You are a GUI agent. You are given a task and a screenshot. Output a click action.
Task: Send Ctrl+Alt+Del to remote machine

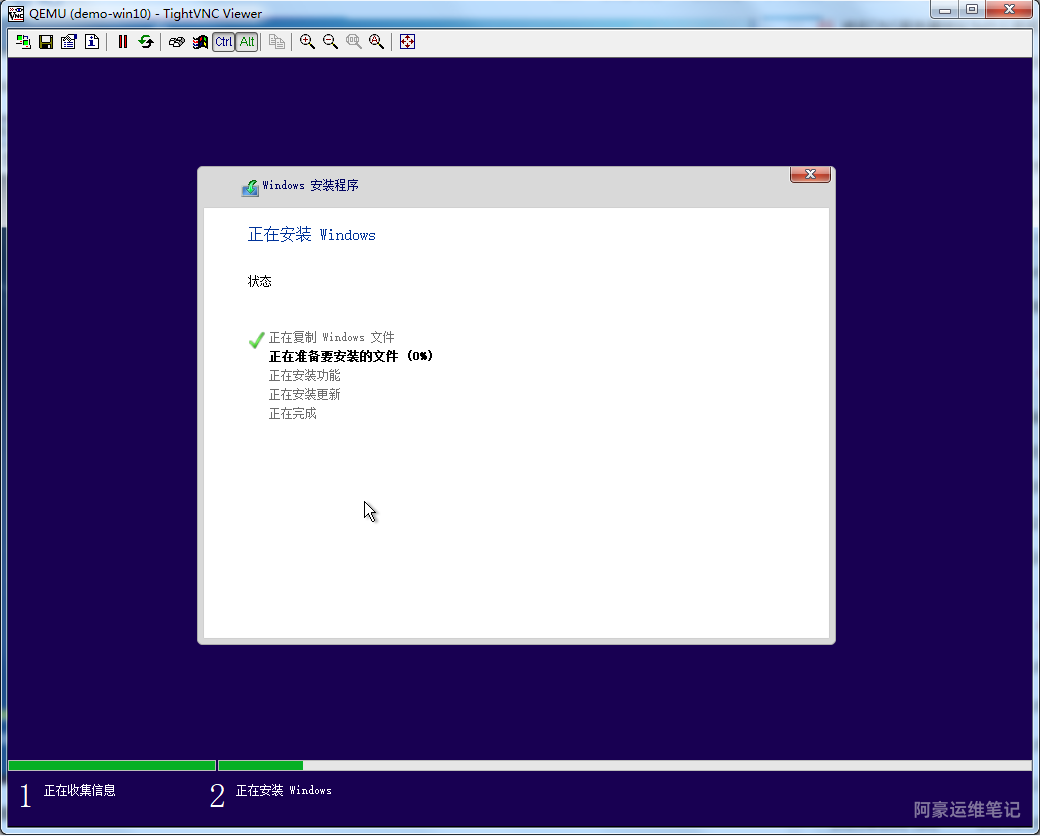[176, 42]
